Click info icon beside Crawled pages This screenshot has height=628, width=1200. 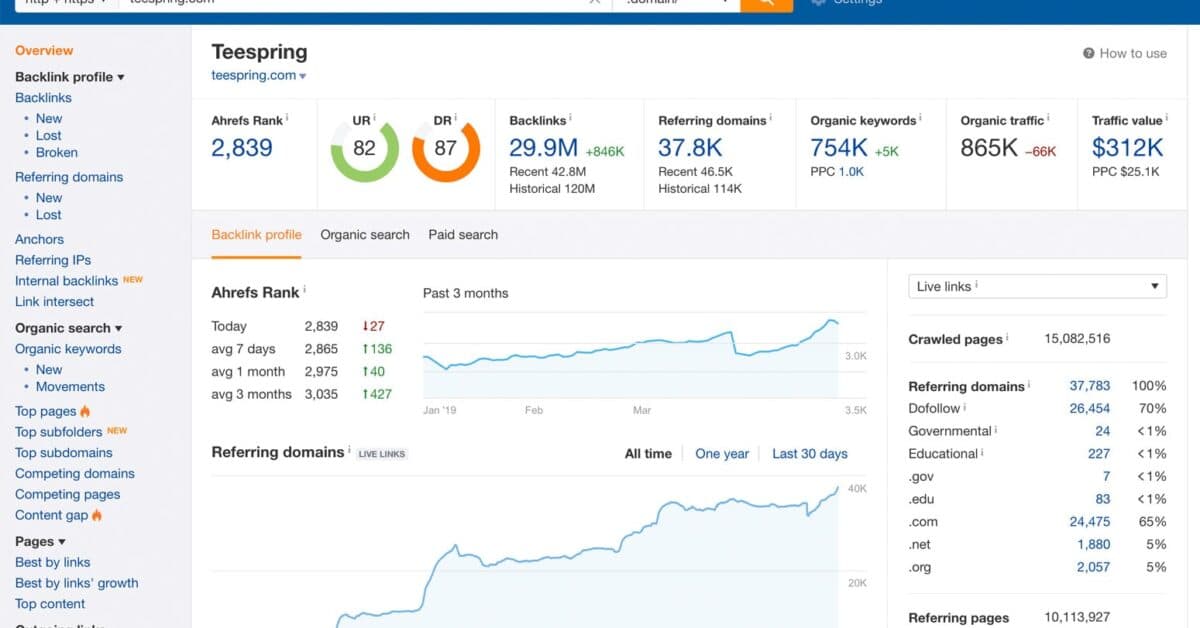coord(1008,338)
